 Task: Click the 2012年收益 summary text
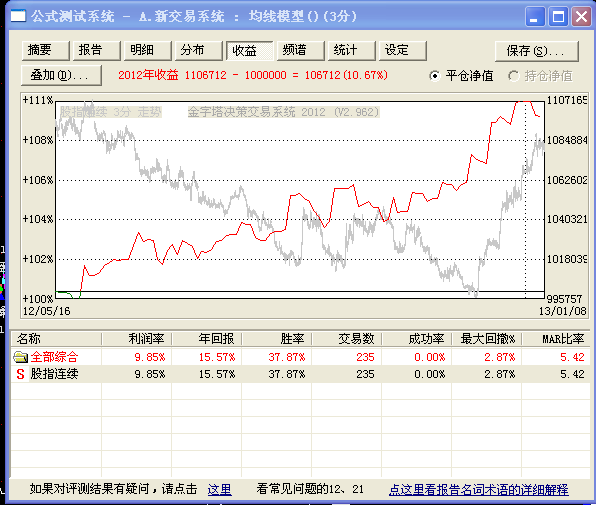pyautogui.click(x=253, y=75)
